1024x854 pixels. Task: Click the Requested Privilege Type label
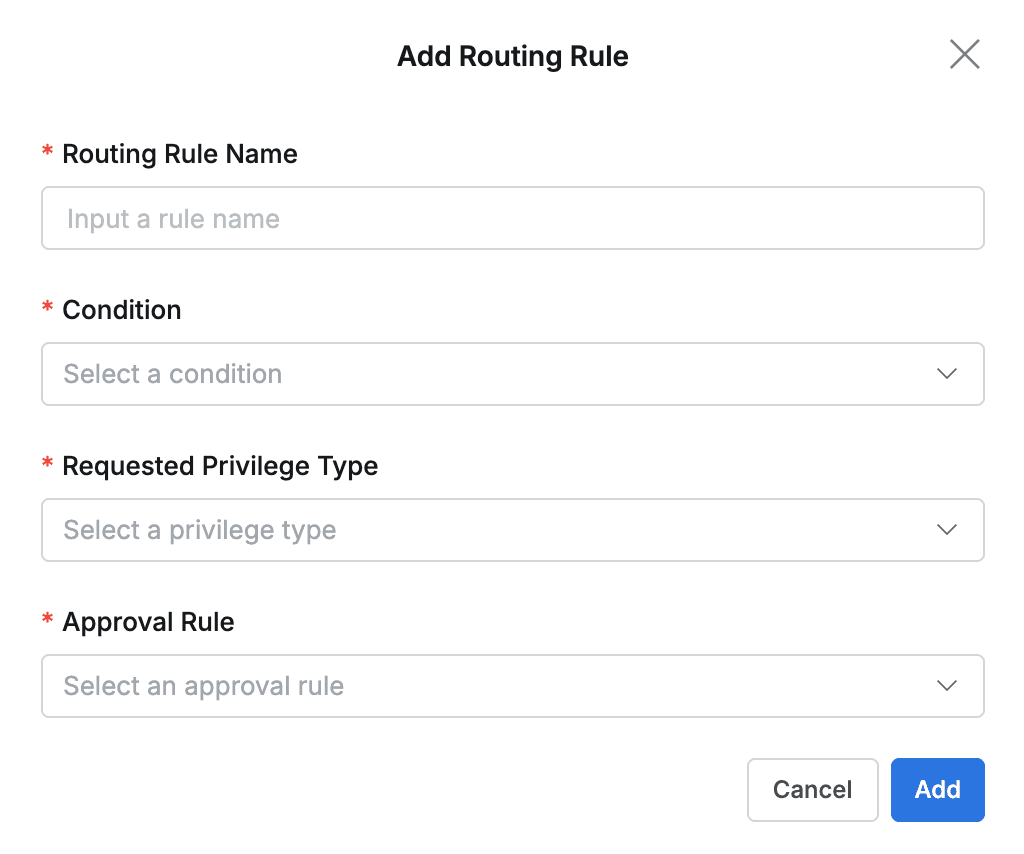point(220,466)
